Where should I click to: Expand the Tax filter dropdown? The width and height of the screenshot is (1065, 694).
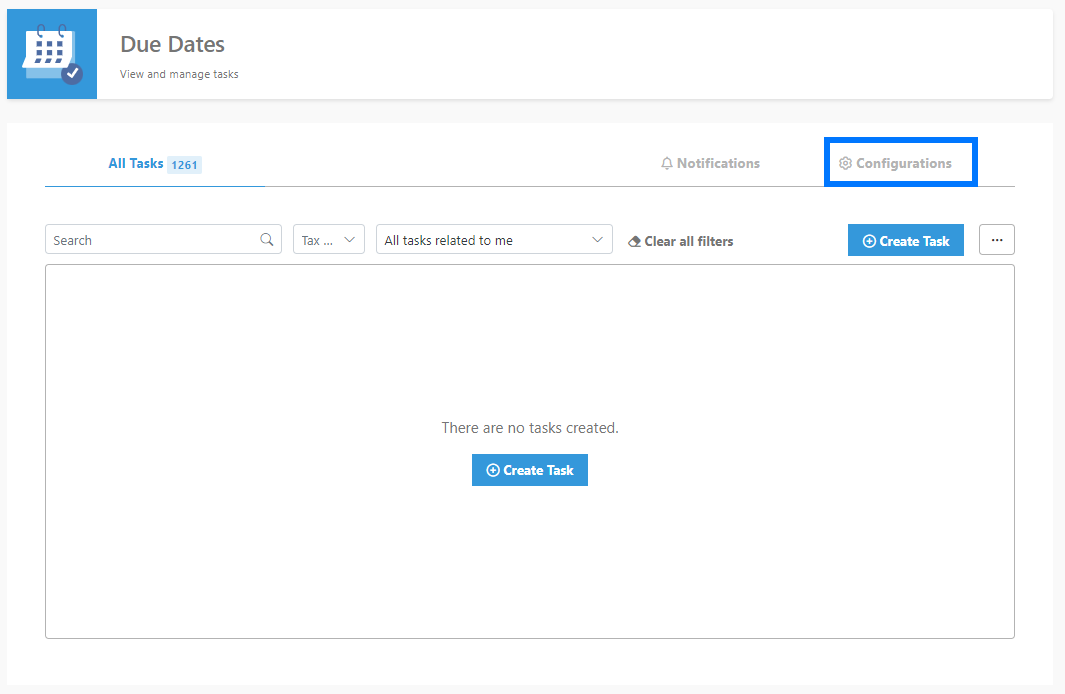point(328,240)
